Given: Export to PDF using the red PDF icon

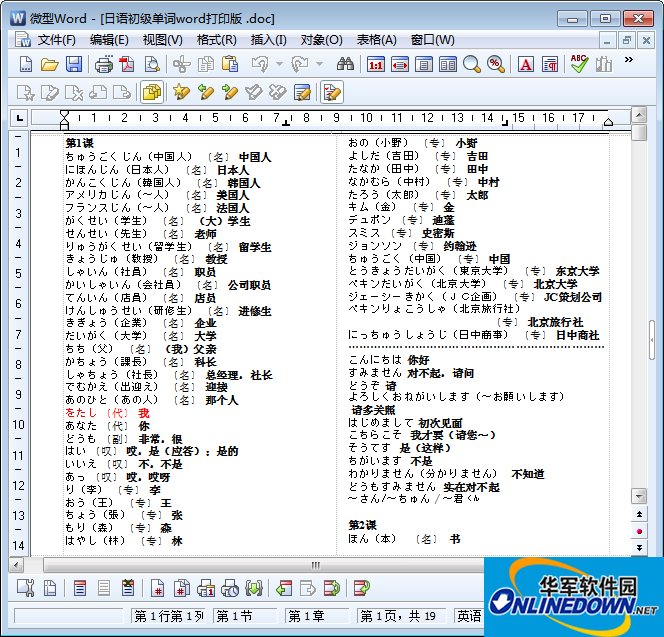Looking at the screenshot, I should coord(127,64).
